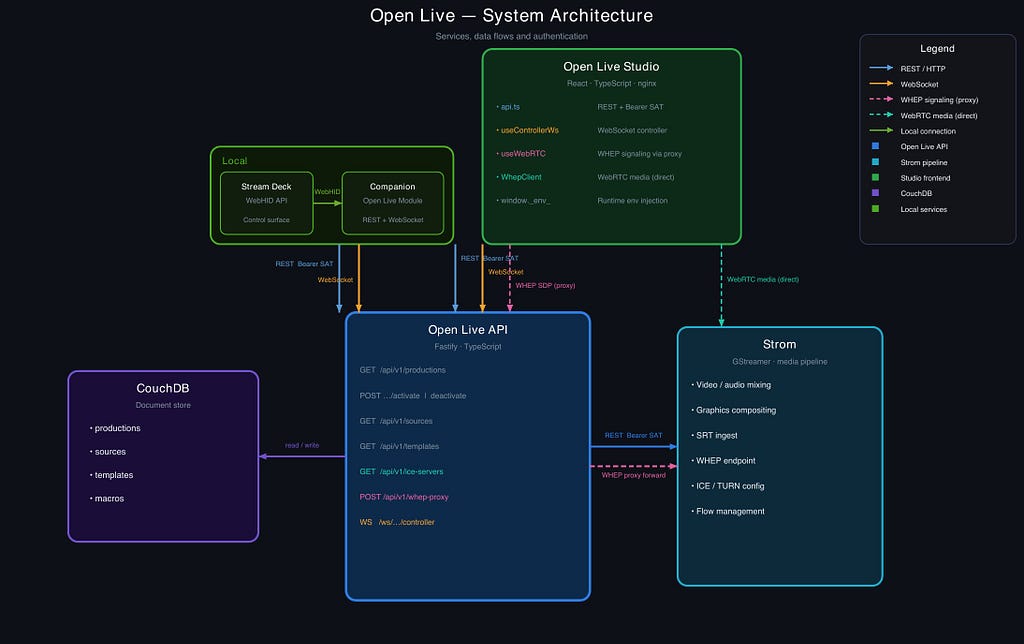Select the title Open Live — System Architecture
Viewport: 1024px width, 644px height.
tap(511, 16)
